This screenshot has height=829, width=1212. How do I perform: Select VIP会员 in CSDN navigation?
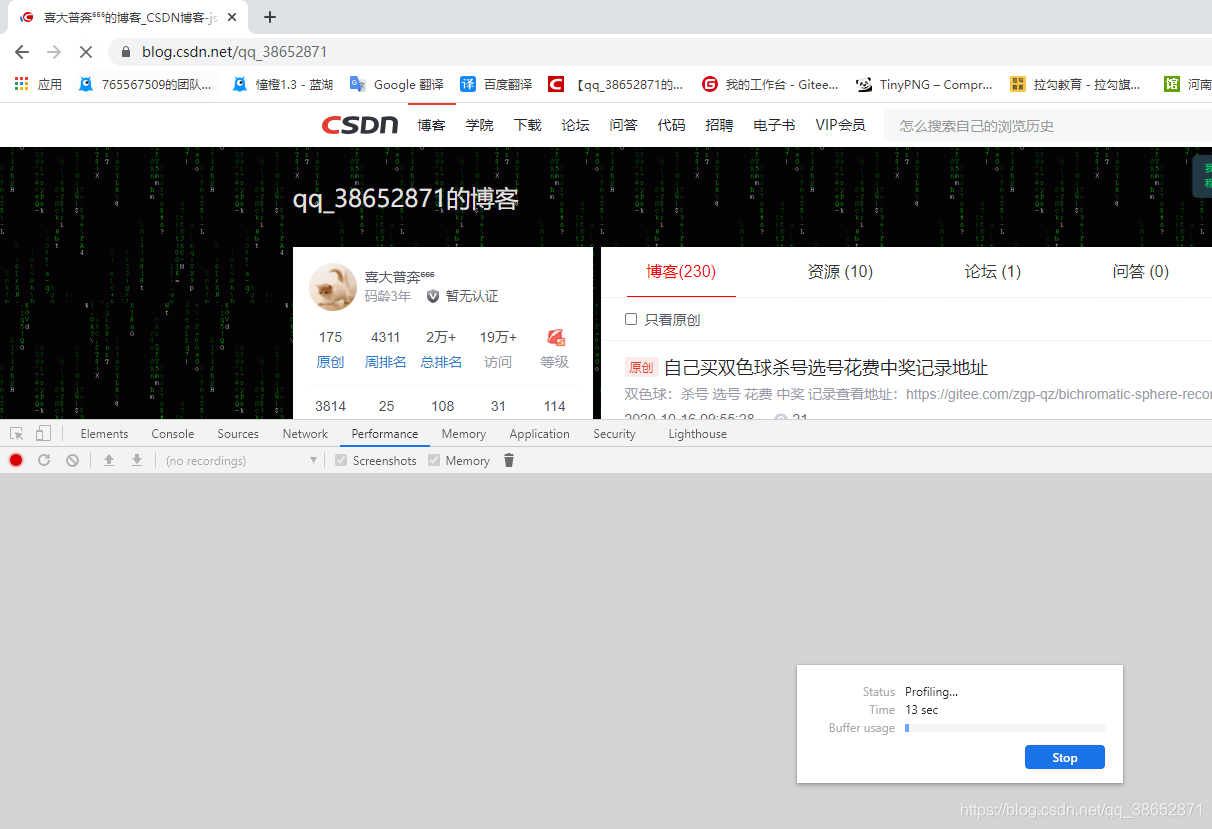click(840, 125)
